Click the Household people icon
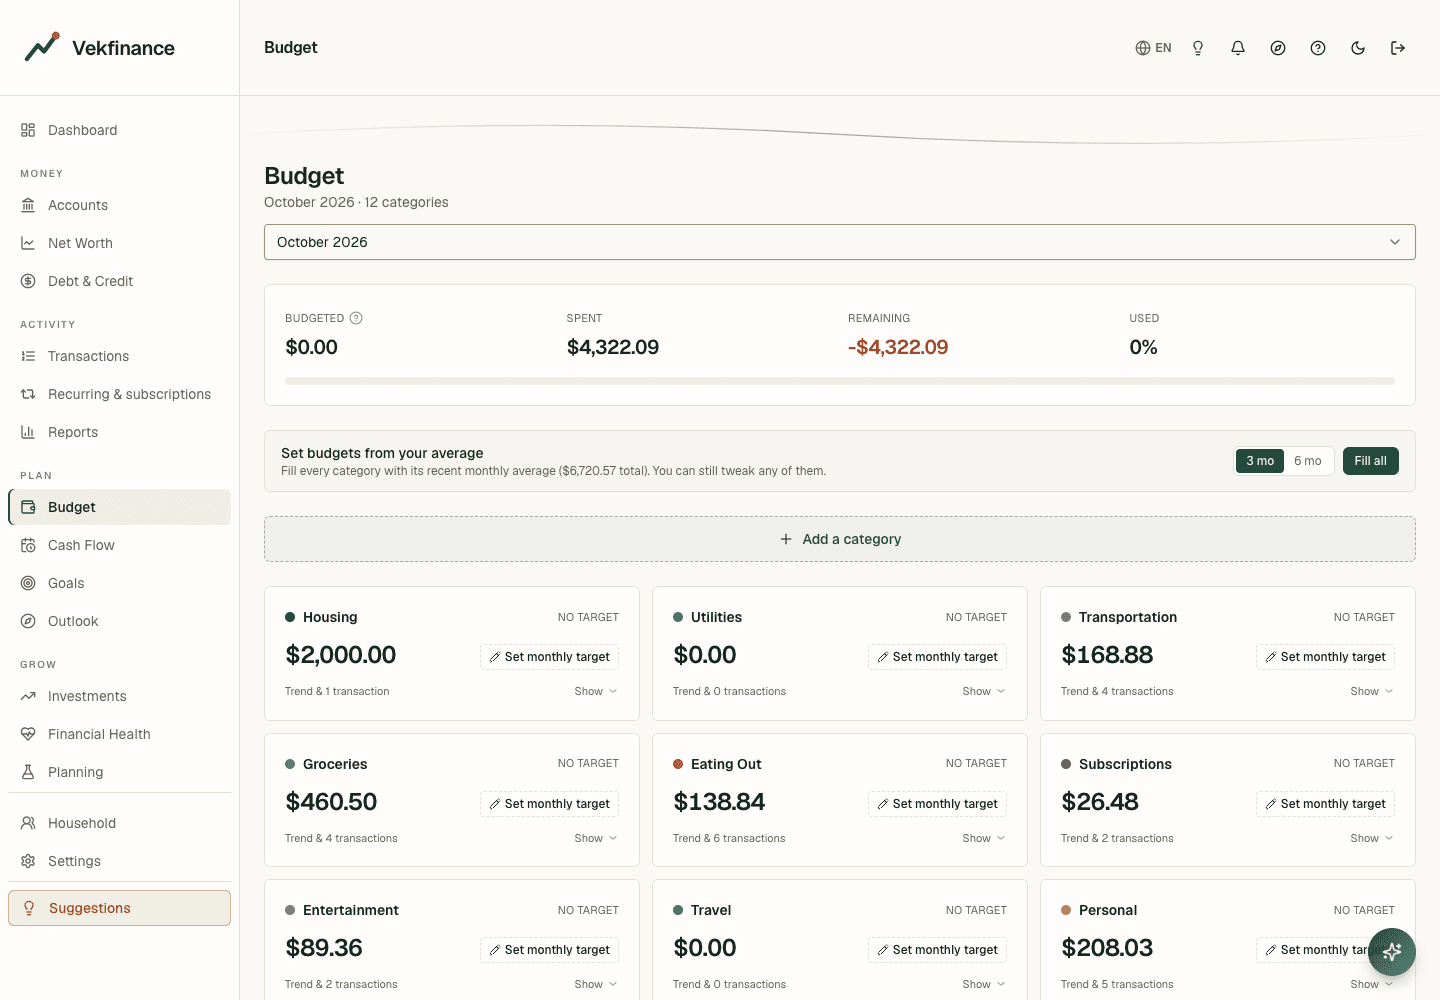 (x=28, y=823)
